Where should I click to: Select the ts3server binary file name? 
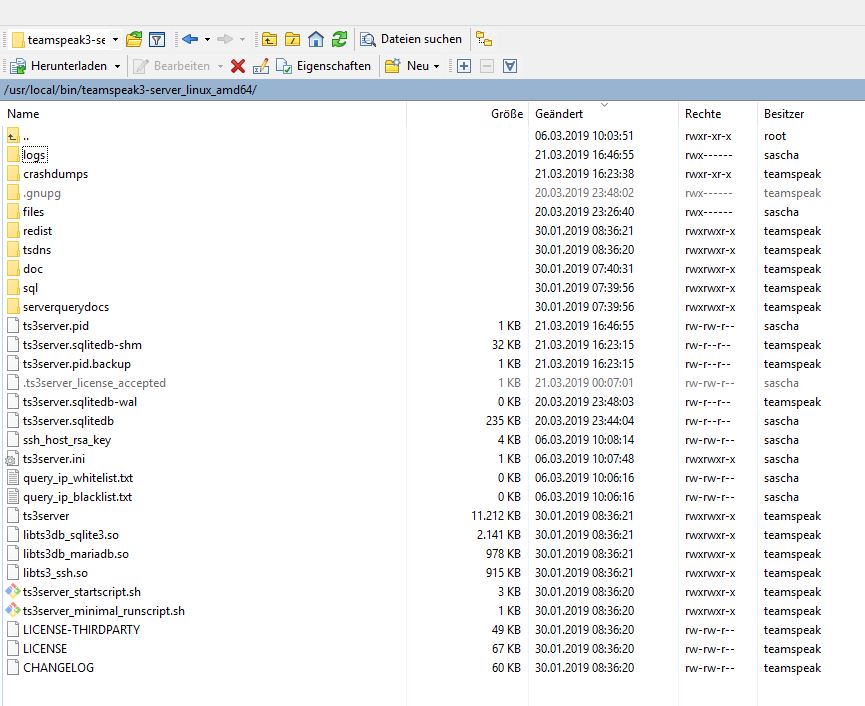(46, 516)
